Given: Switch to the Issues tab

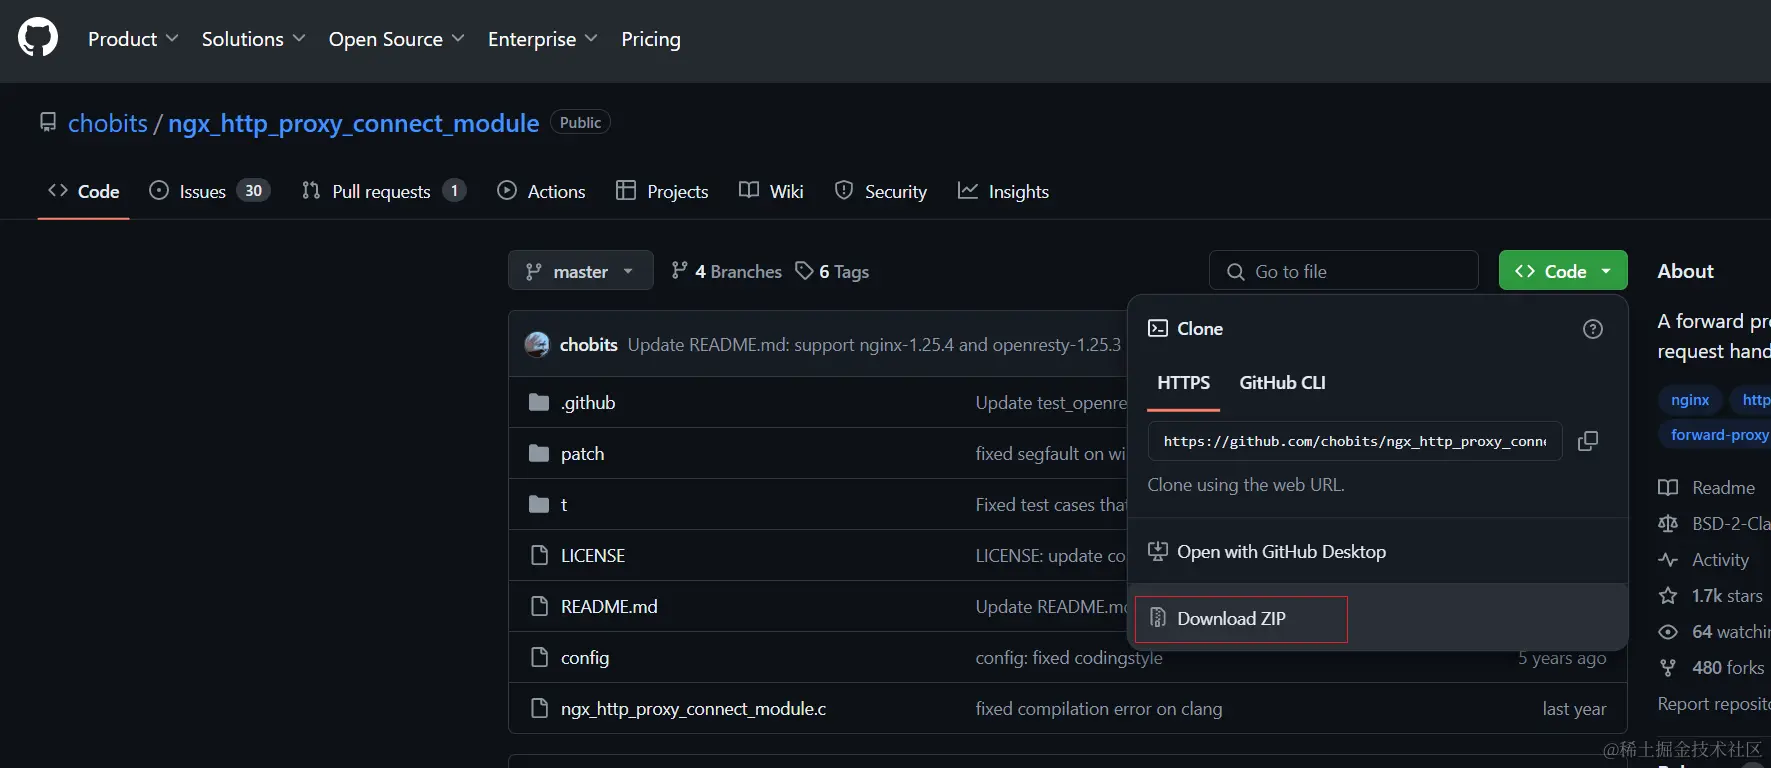Looking at the screenshot, I should (209, 191).
